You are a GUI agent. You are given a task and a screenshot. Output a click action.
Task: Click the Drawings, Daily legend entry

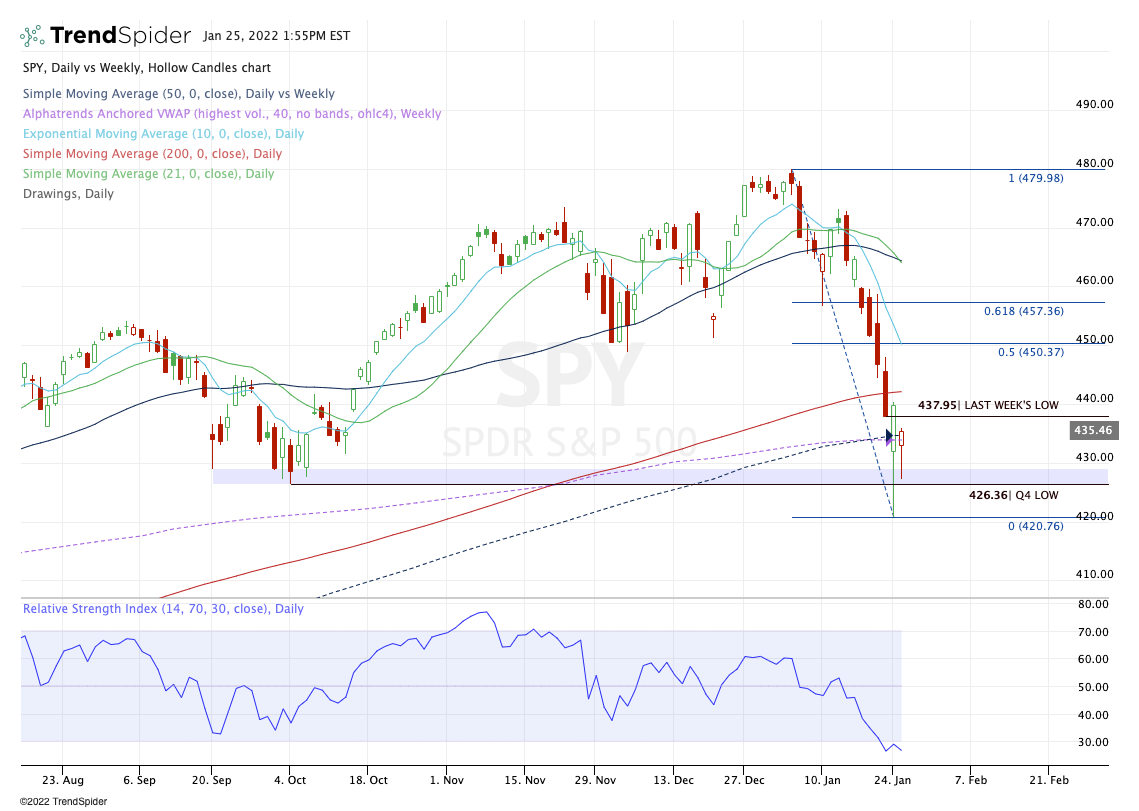pyautogui.click(x=68, y=193)
